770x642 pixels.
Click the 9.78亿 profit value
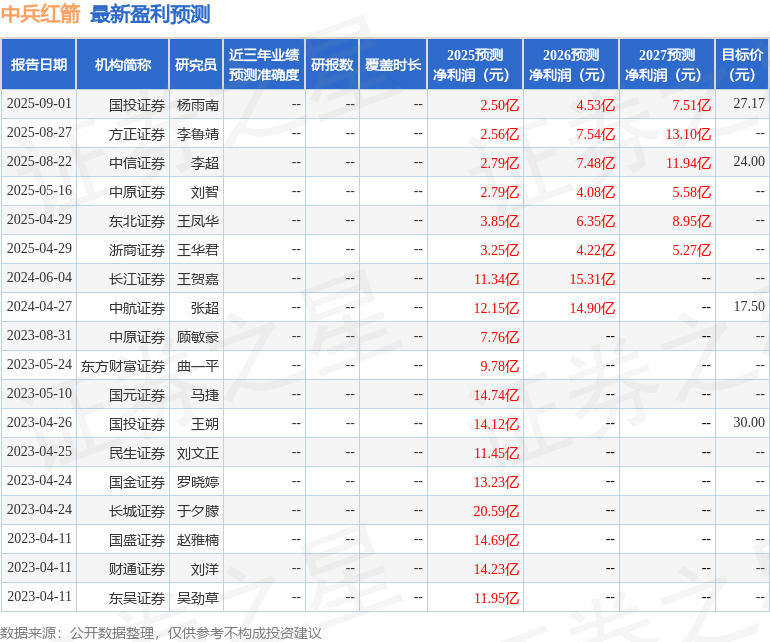tap(499, 366)
